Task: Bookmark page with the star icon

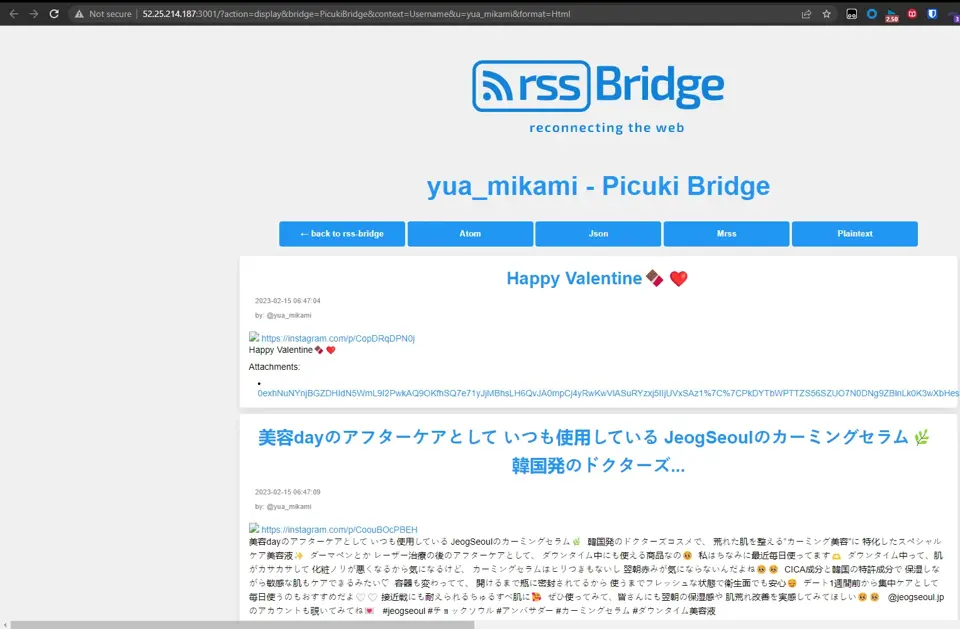Action: [x=827, y=13]
